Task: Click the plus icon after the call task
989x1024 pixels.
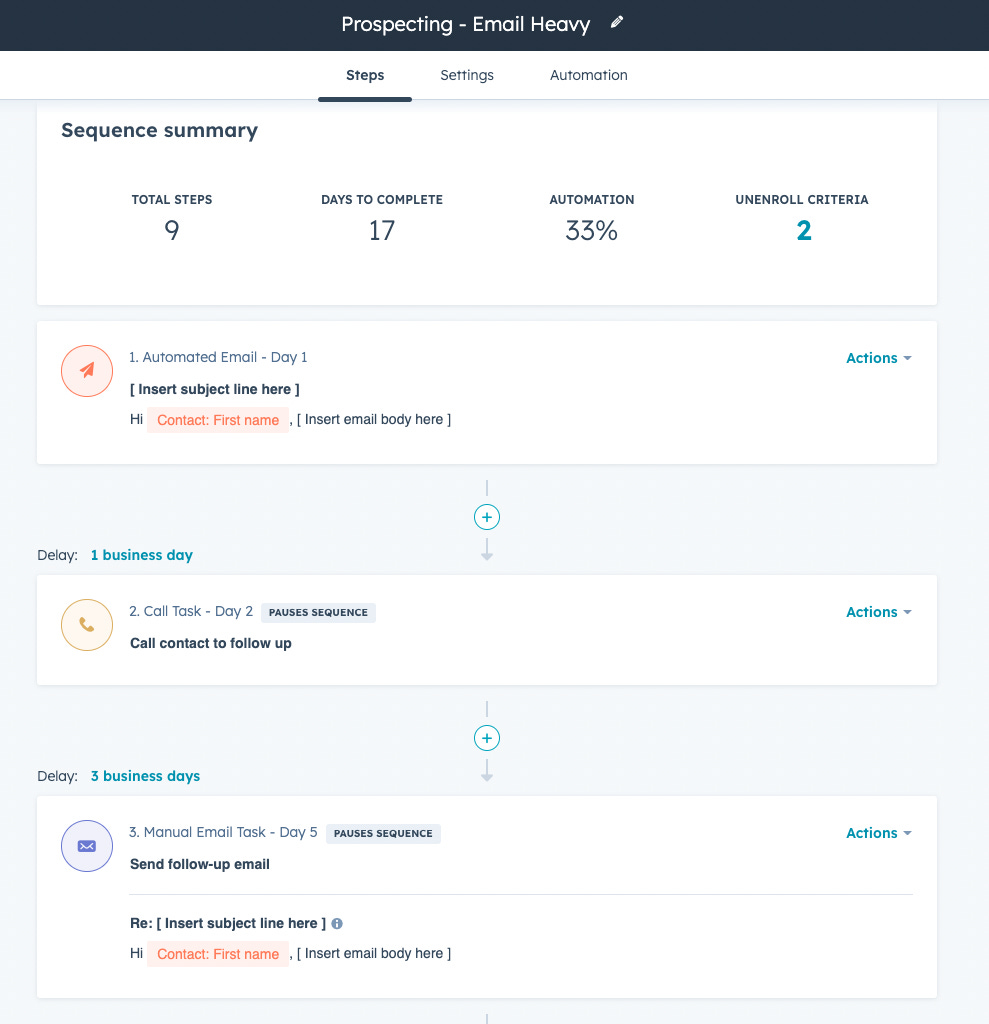Action: point(487,737)
